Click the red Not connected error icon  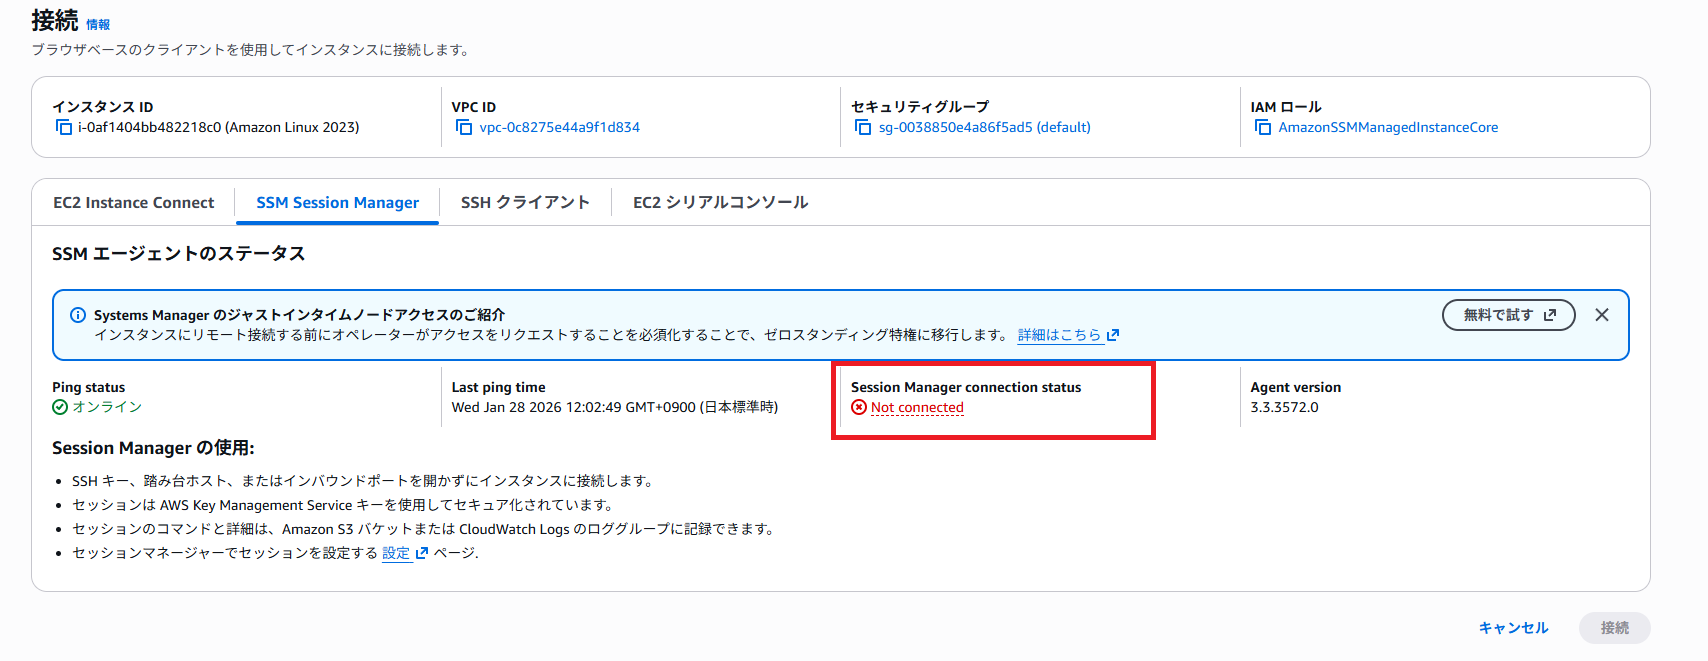[x=859, y=407]
